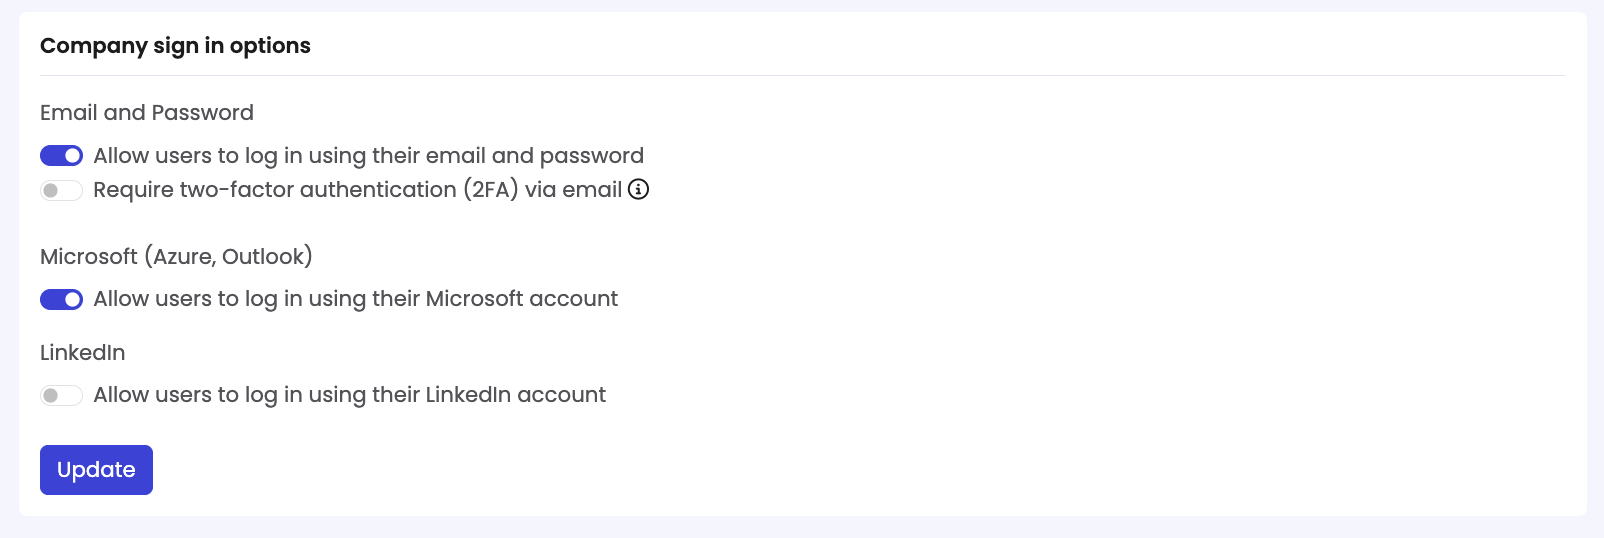Click the 'Microsoft (Azure, Outlook)' section title
This screenshot has width=1604, height=538.
tap(176, 257)
